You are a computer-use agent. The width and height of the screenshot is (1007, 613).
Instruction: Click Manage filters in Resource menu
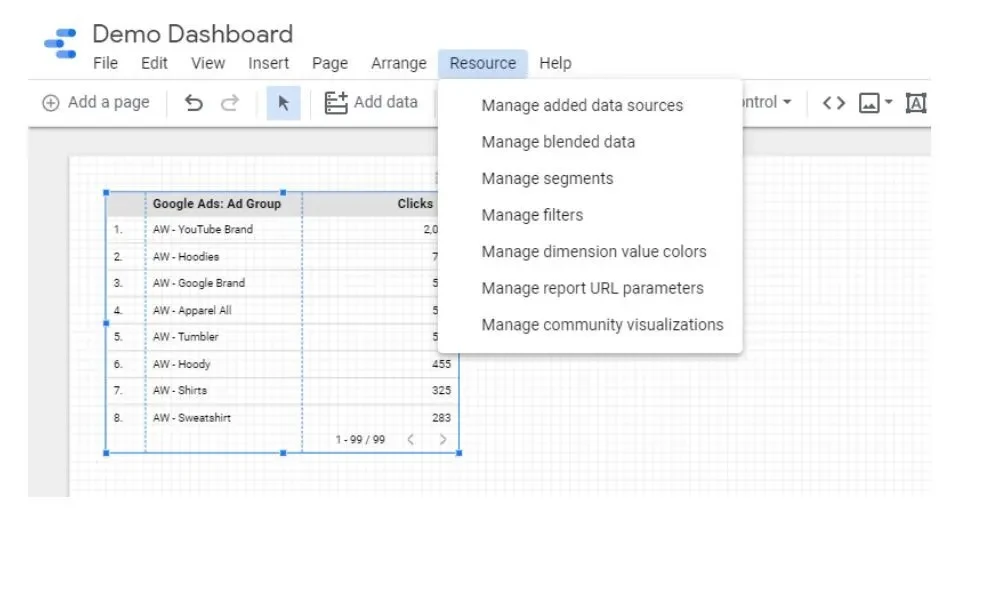click(532, 215)
